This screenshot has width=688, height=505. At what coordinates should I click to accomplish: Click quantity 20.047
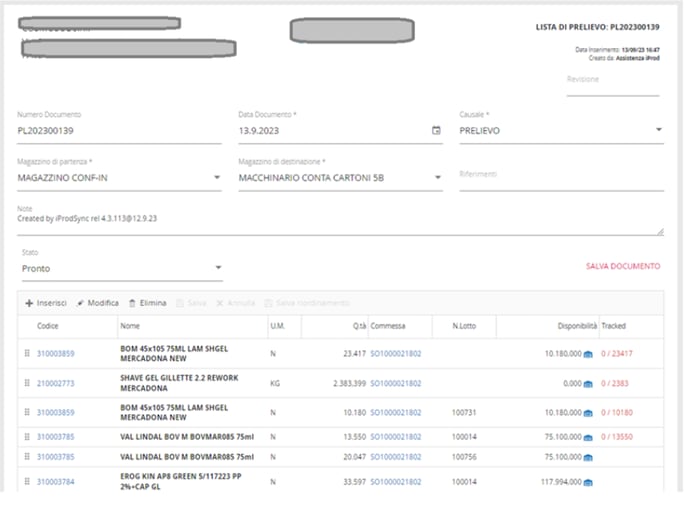[355, 457]
